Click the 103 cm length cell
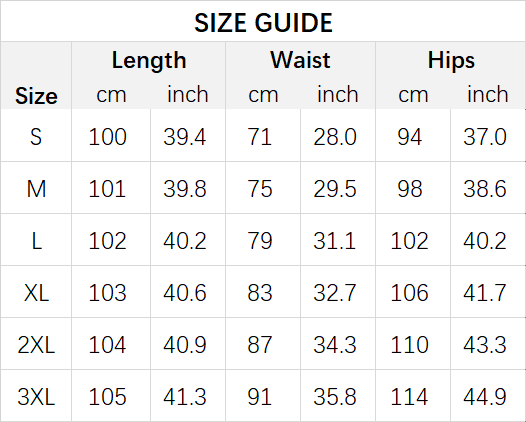Screen dimensions: 526x422 click(107, 293)
